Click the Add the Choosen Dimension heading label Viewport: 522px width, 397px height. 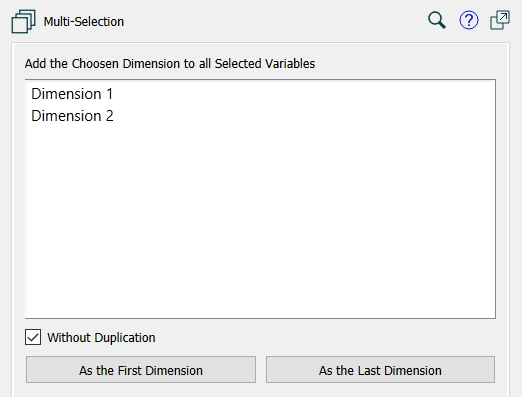click(170, 64)
